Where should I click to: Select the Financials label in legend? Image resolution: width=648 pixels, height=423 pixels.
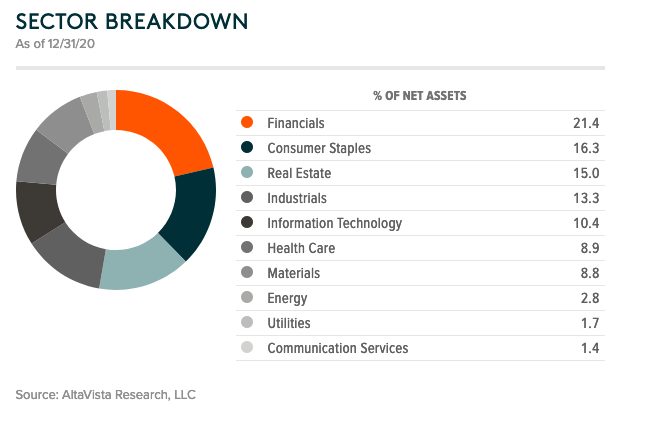(296, 123)
